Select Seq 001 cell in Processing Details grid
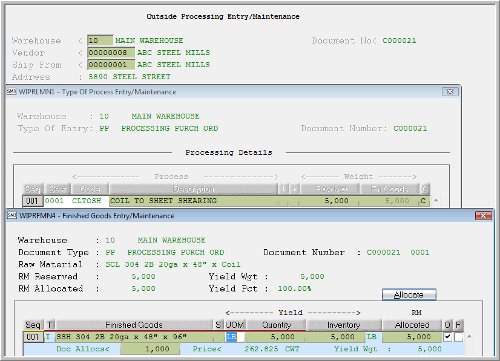 [32, 201]
